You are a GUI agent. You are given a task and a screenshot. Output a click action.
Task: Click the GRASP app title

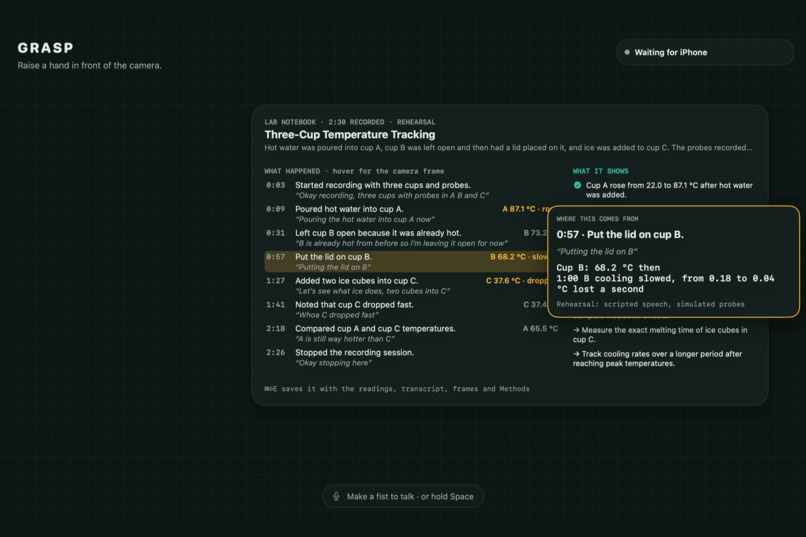click(x=46, y=48)
